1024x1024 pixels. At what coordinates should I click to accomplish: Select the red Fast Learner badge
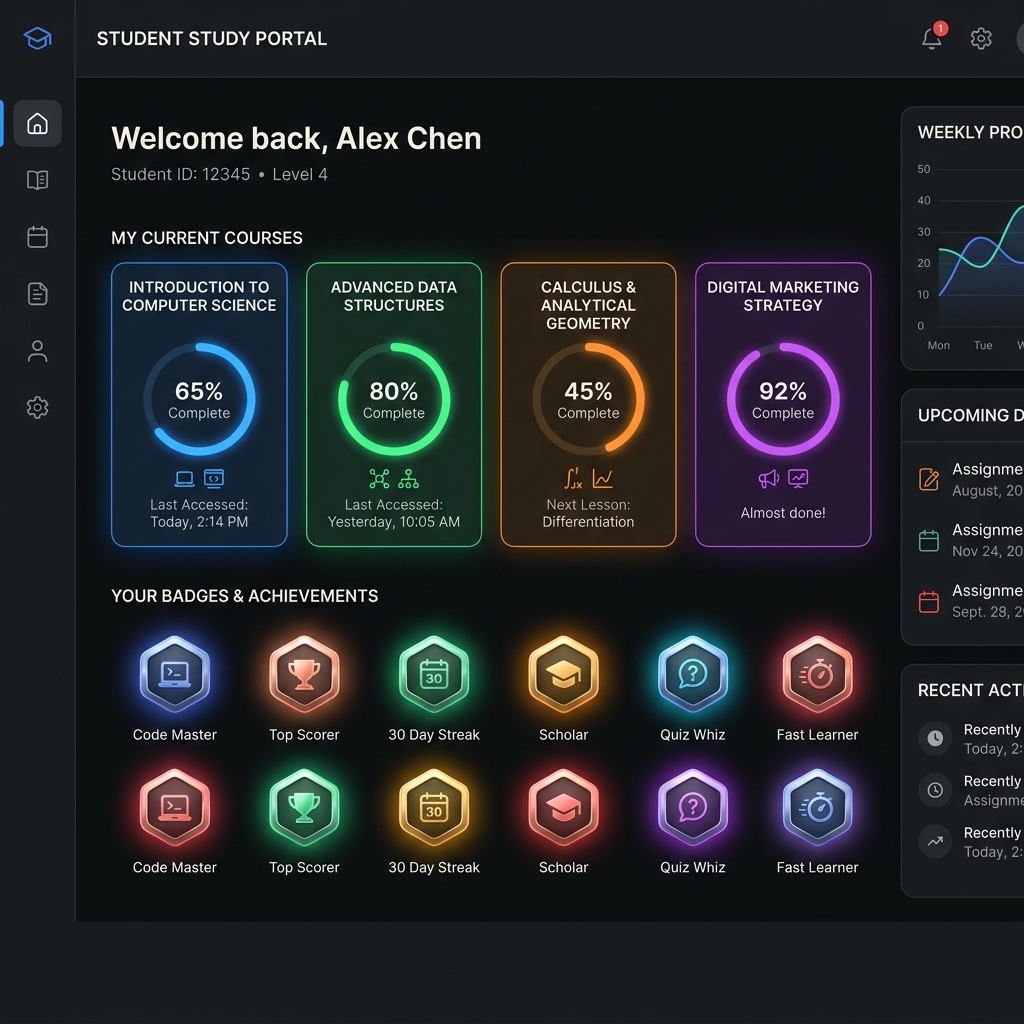point(818,674)
